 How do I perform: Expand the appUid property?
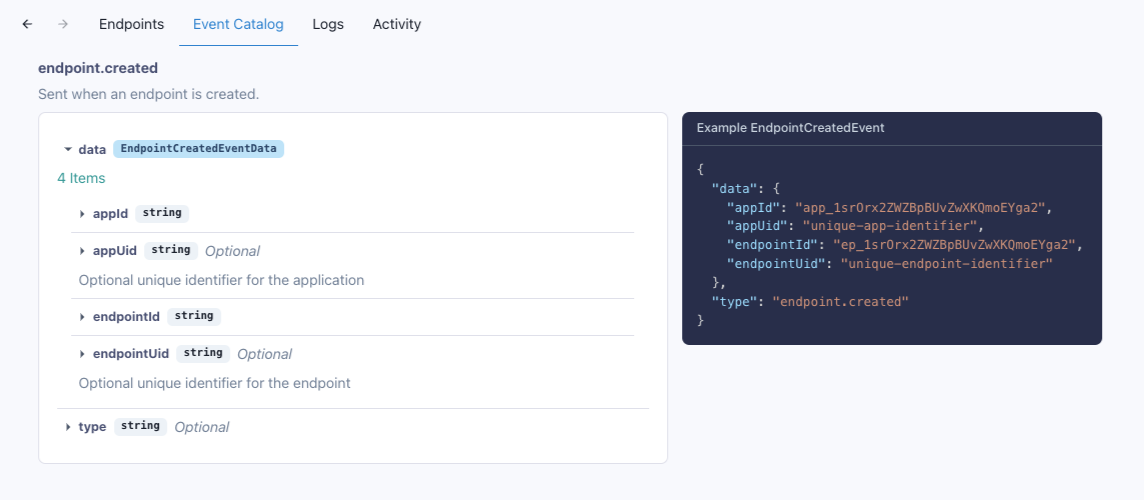click(82, 251)
